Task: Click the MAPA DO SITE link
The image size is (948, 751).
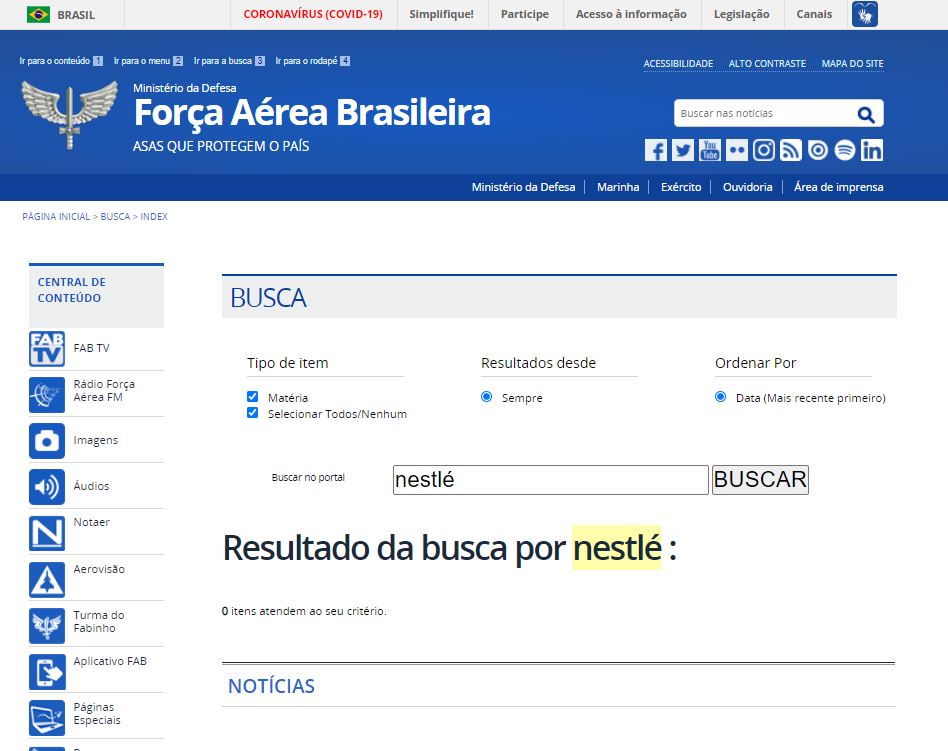Action: [852, 63]
